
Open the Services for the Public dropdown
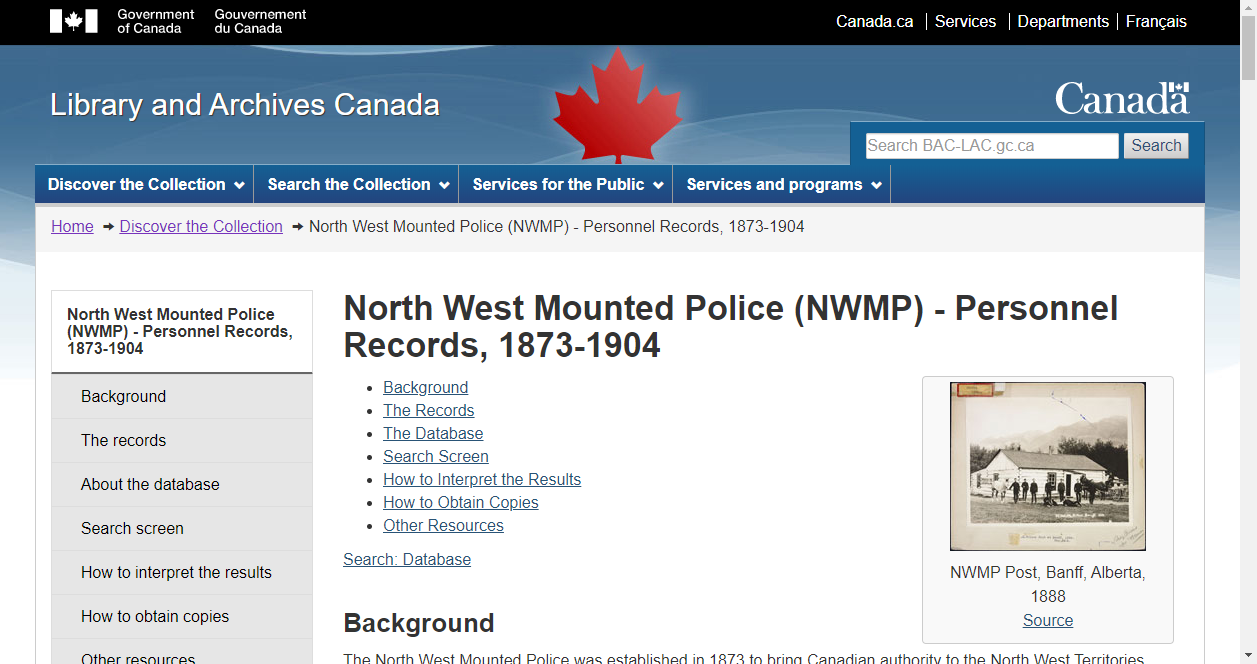point(565,184)
